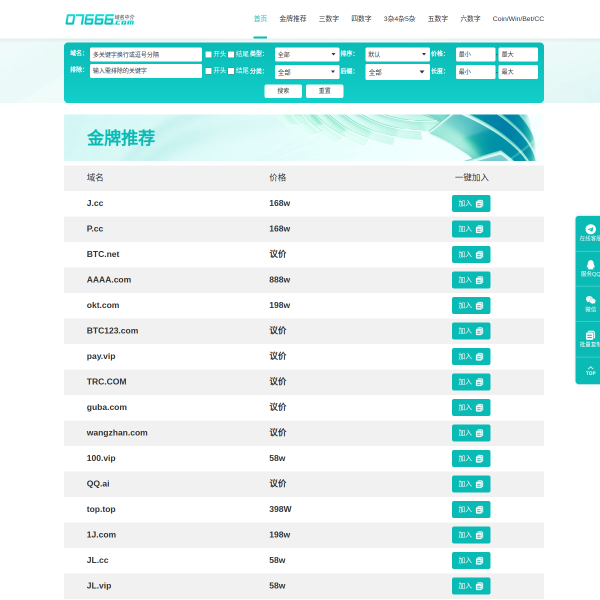Click the copy icon in BTC.net row
Viewport: 600px width, 600px height.
click(479, 255)
